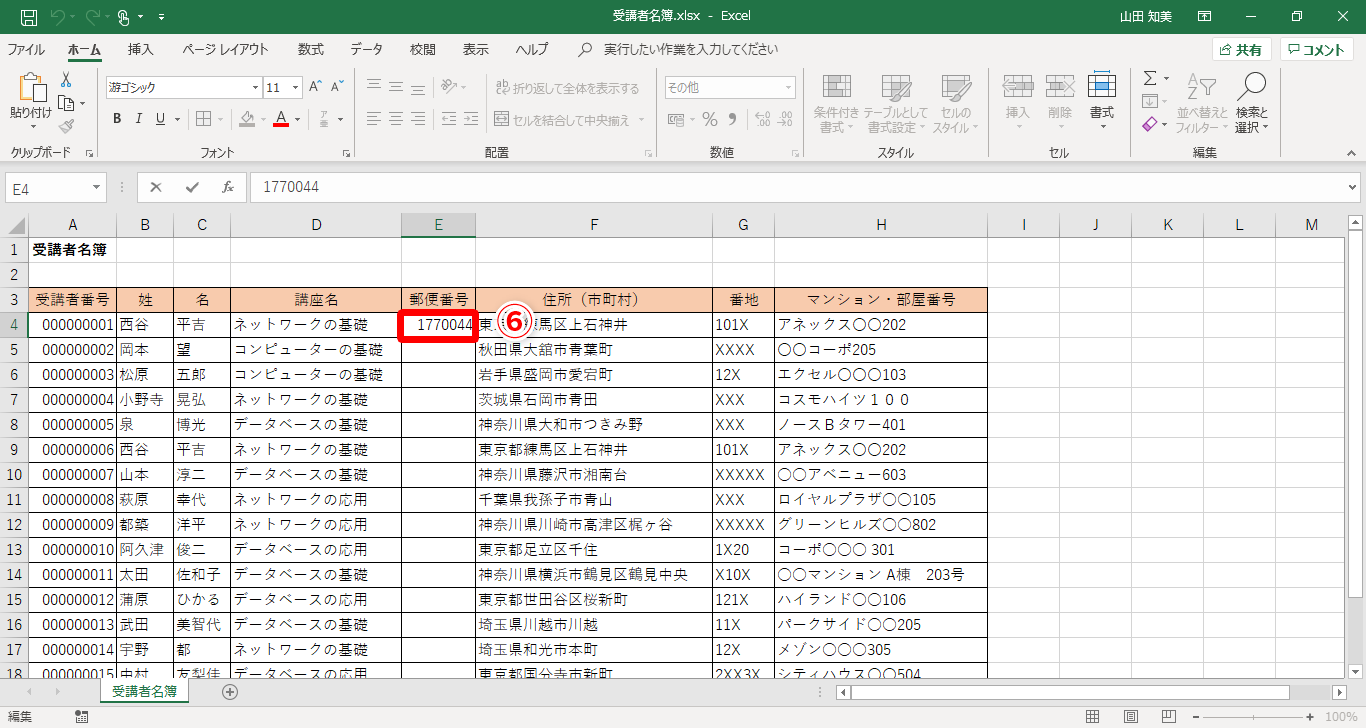Viewport: 1366px width, 728px height.
Task: Click the Clear eraser icon in the editing group
Action: pos(1150,125)
